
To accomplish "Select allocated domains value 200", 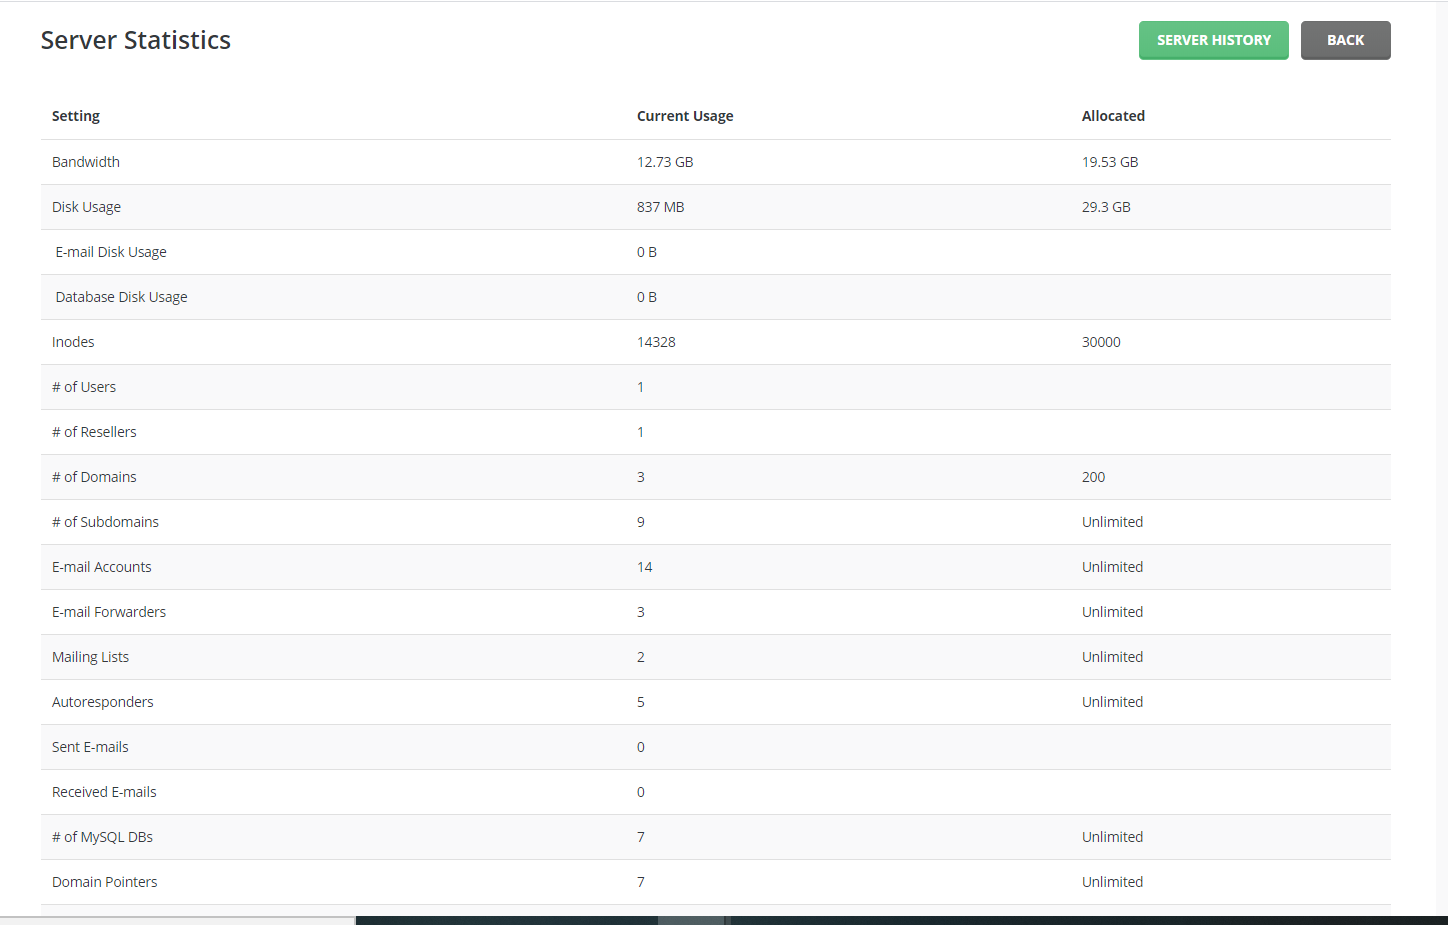I will tap(1093, 477).
